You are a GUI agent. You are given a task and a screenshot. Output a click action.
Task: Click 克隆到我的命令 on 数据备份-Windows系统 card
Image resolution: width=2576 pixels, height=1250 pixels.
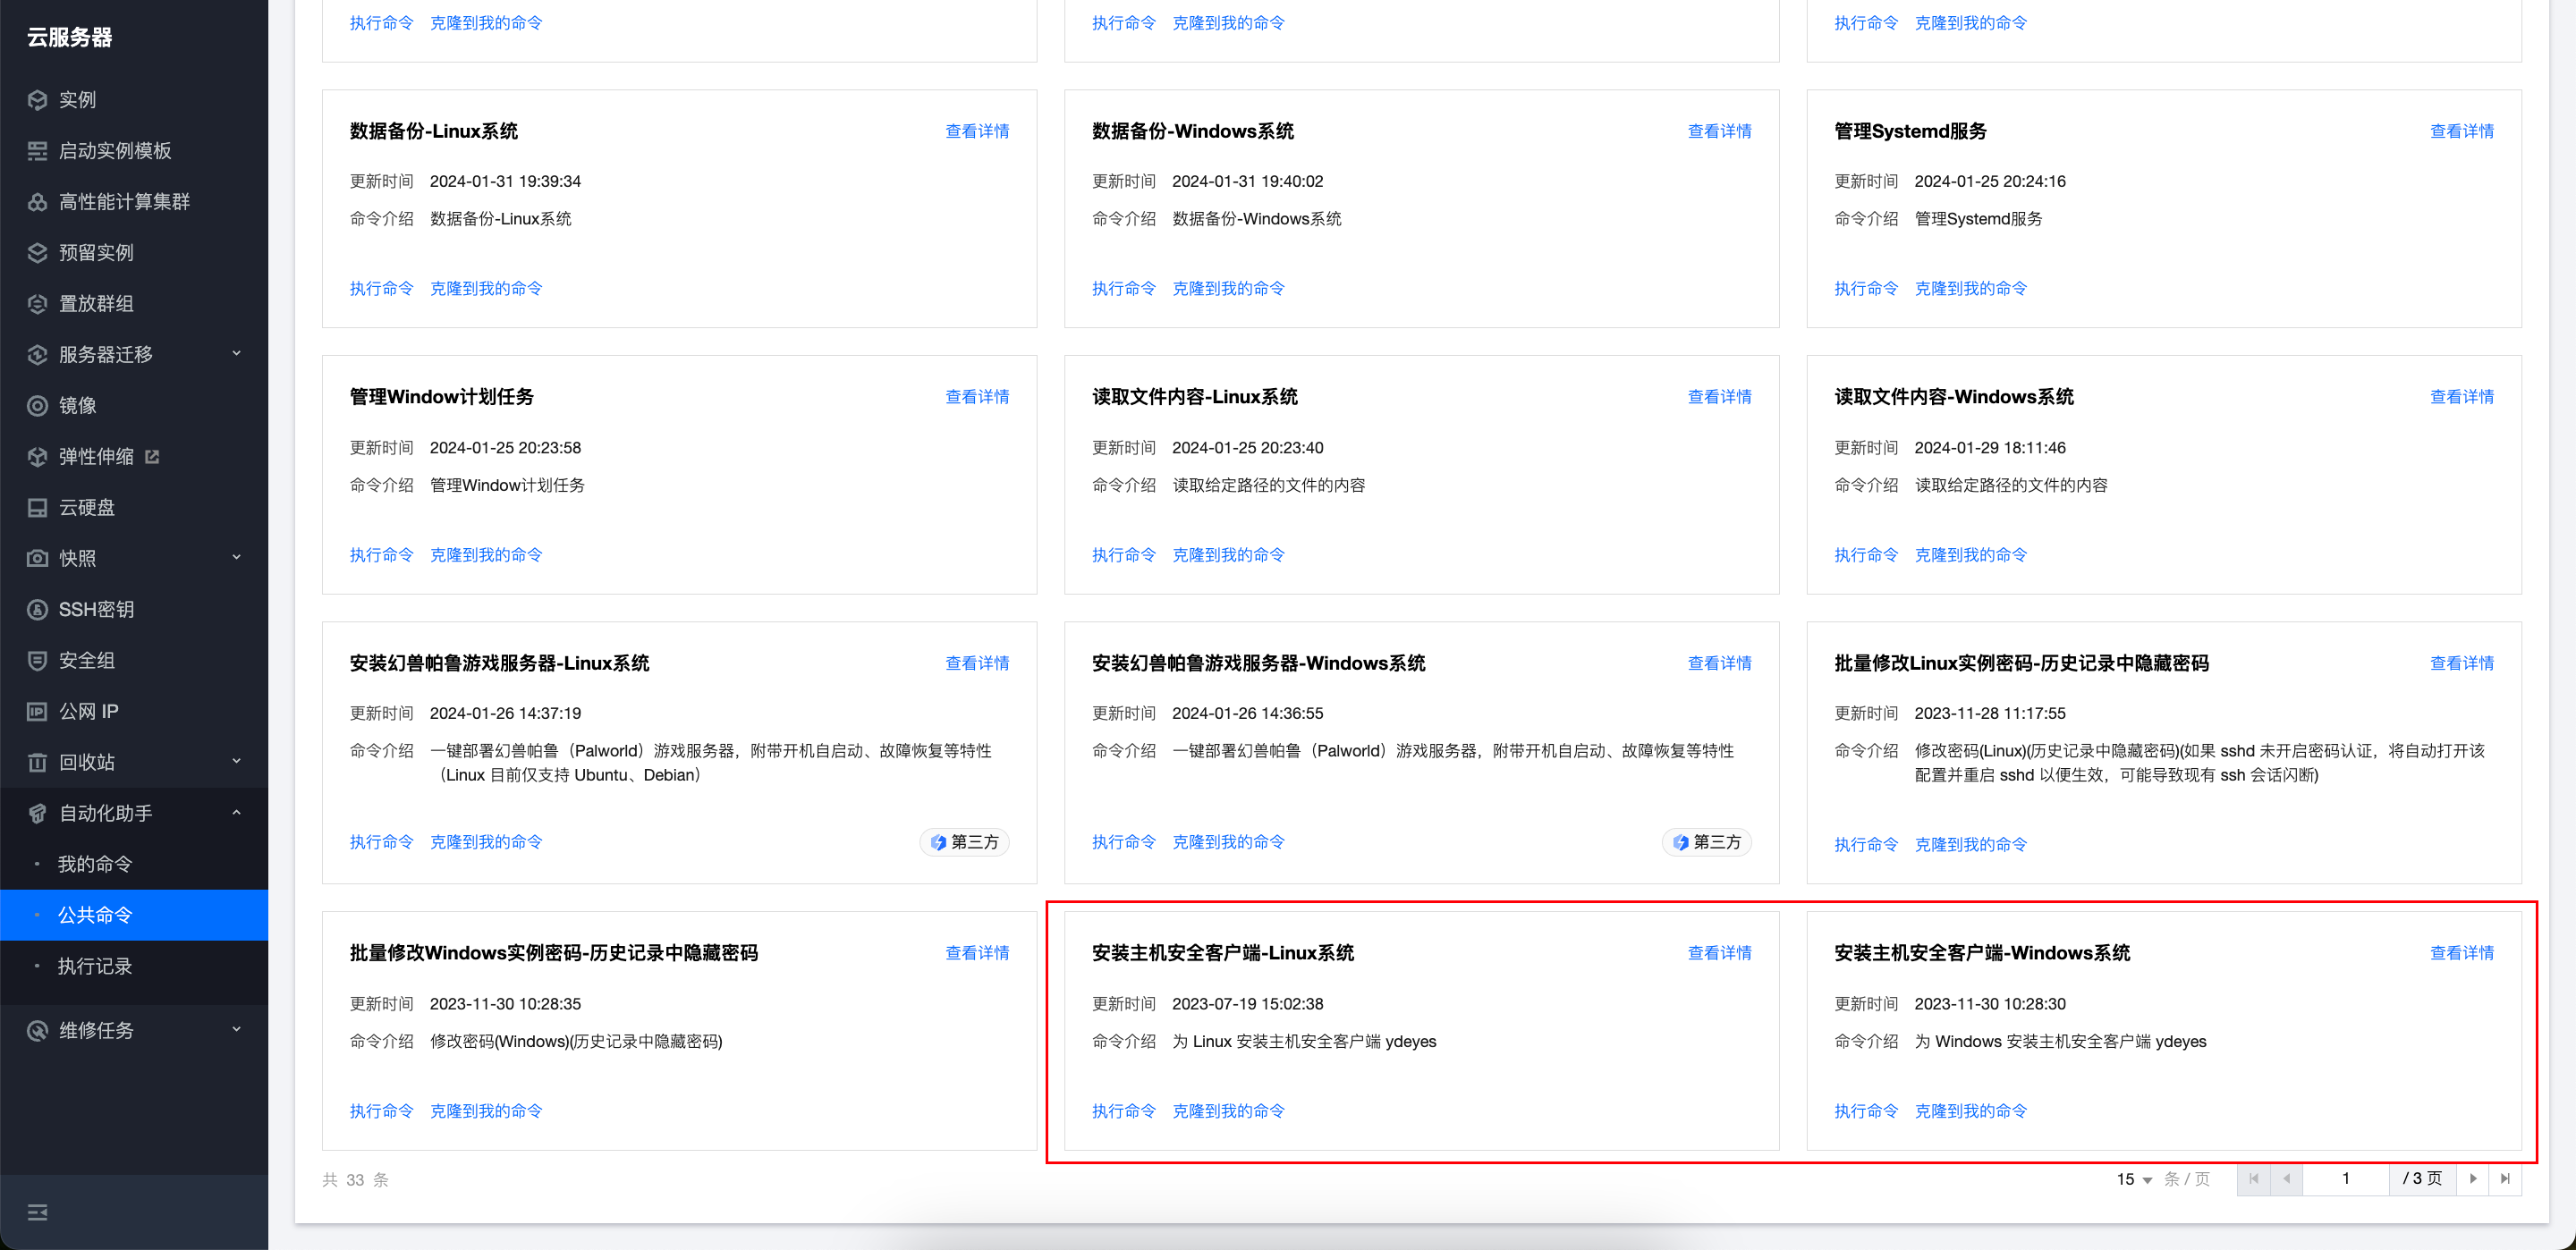click(x=1228, y=289)
